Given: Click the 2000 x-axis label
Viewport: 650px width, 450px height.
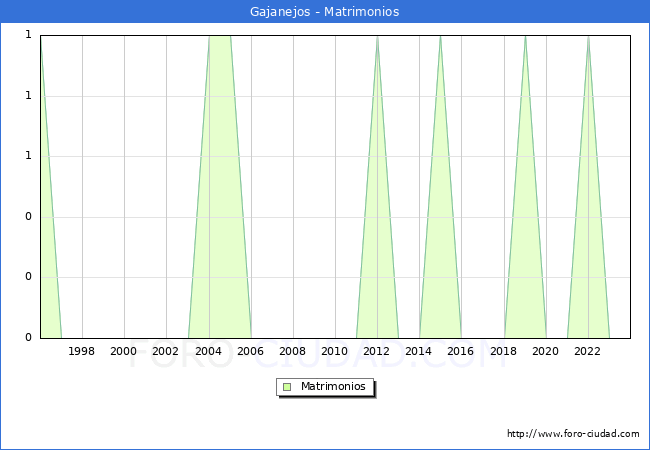Looking at the screenshot, I should [124, 351].
